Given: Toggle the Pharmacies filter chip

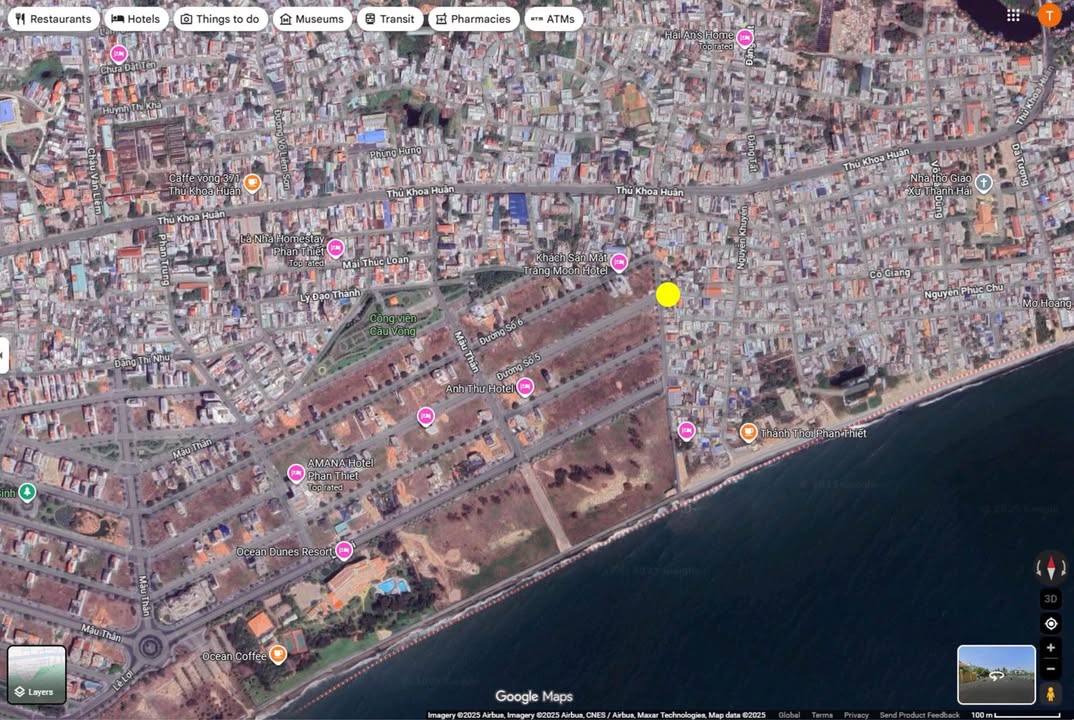Looking at the screenshot, I should pyautogui.click(x=473, y=18).
